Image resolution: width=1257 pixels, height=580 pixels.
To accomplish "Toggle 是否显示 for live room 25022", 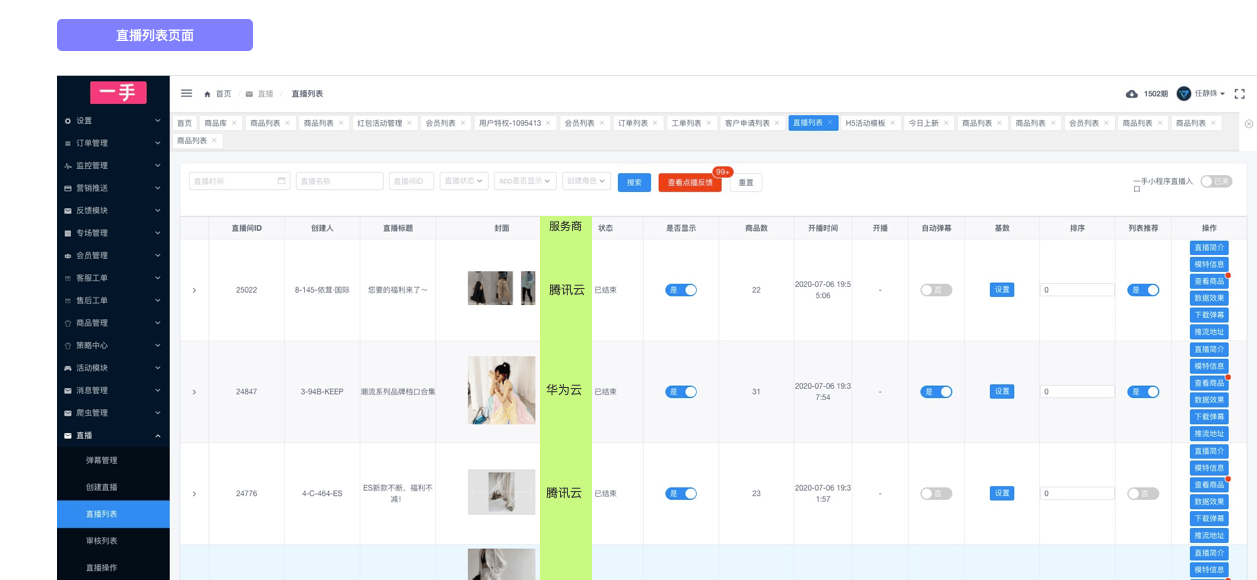I will pyautogui.click(x=681, y=290).
